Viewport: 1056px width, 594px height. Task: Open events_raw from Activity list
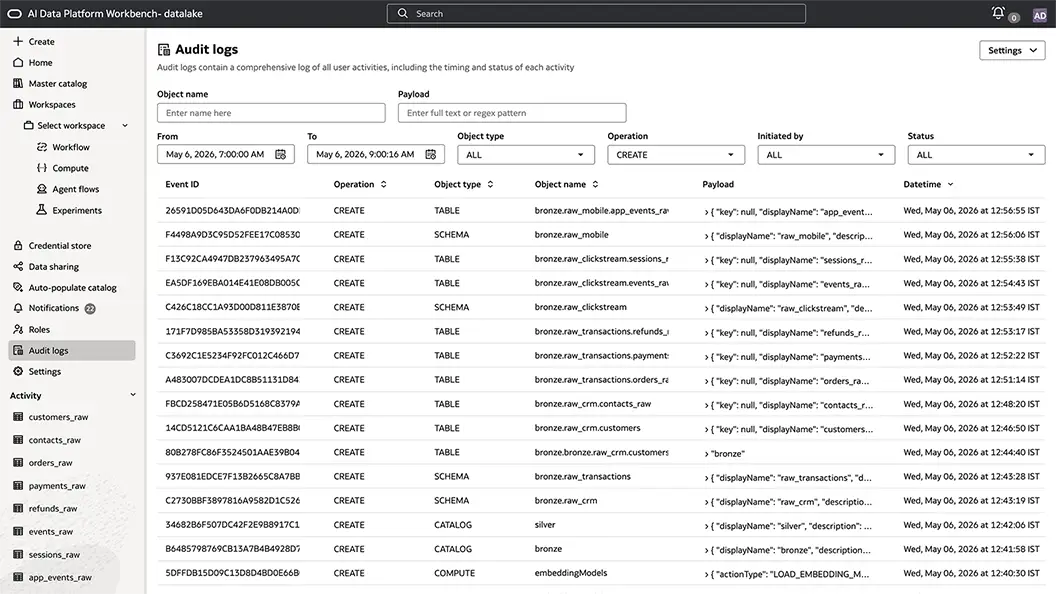click(x=51, y=531)
